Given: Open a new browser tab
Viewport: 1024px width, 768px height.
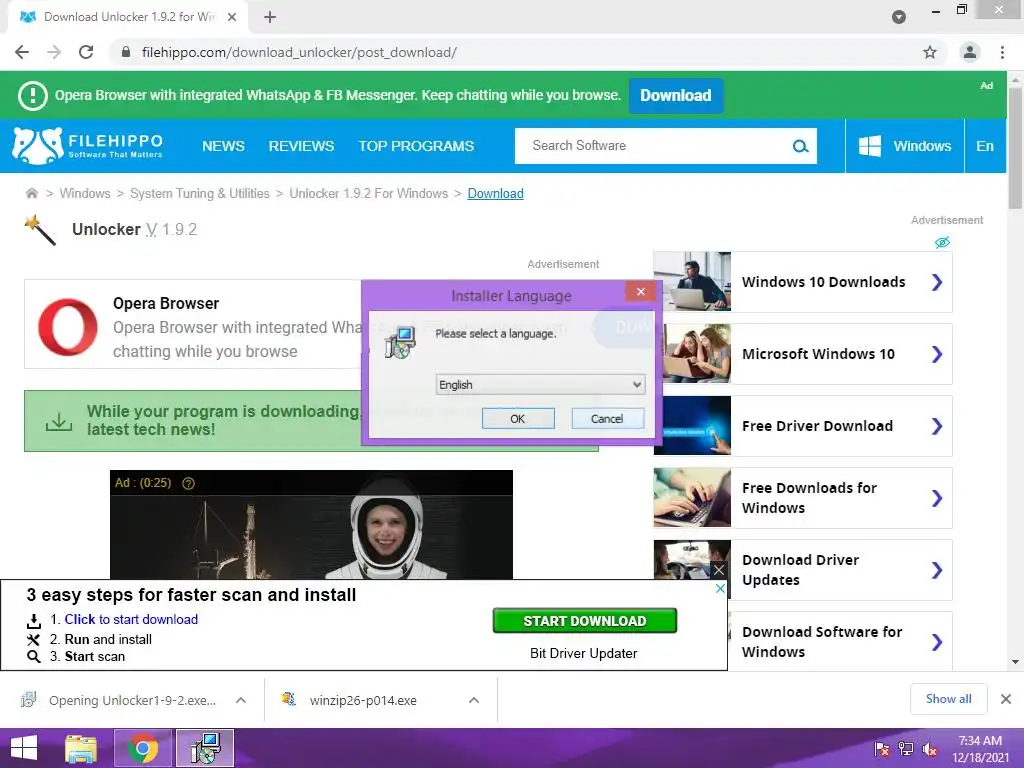Looking at the screenshot, I should 270,17.
